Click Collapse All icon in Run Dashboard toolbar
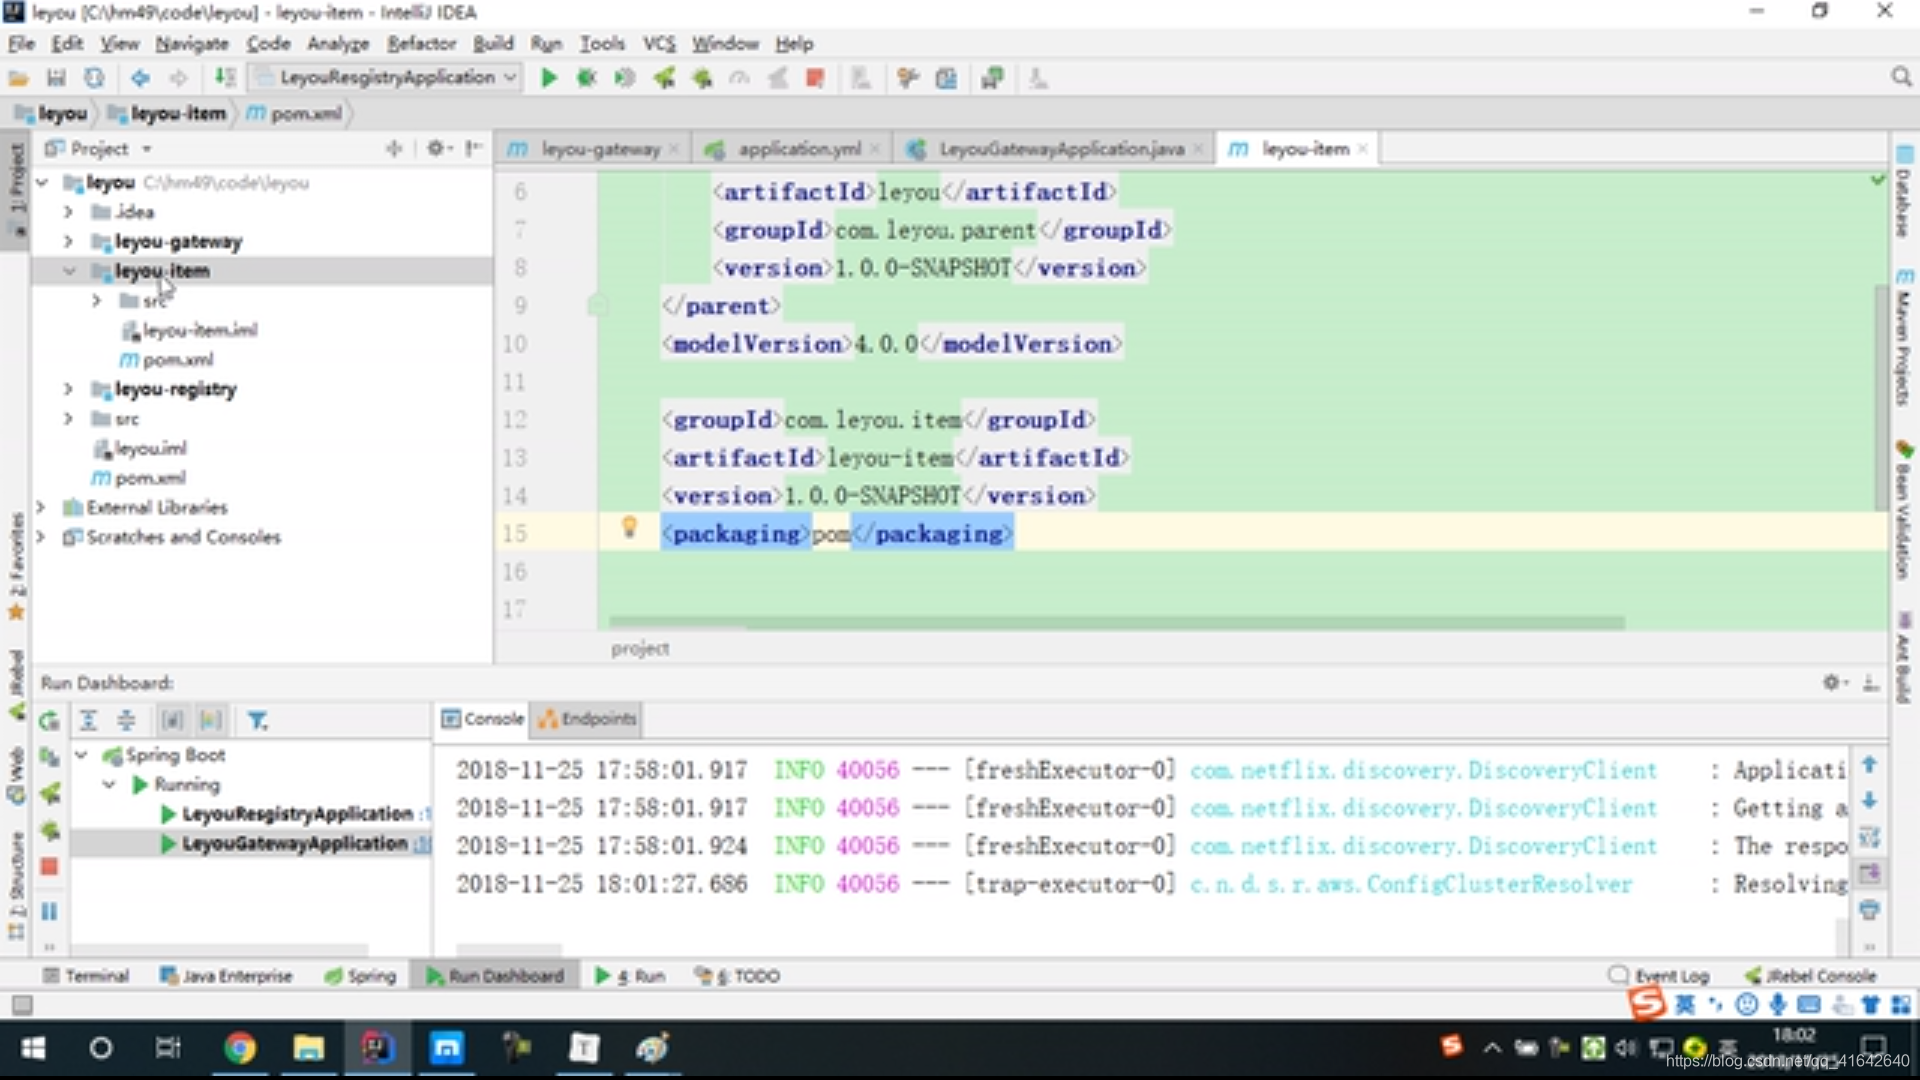This screenshot has height=1080, width=1920. (x=126, y=720)
